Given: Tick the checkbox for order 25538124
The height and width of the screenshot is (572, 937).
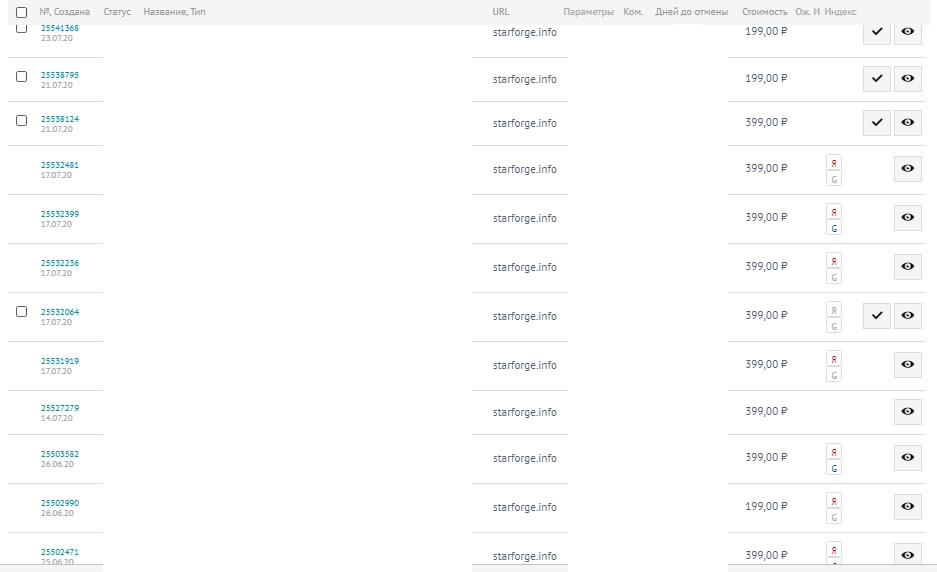Looking at the screenshot, I should tap(22, 120).
